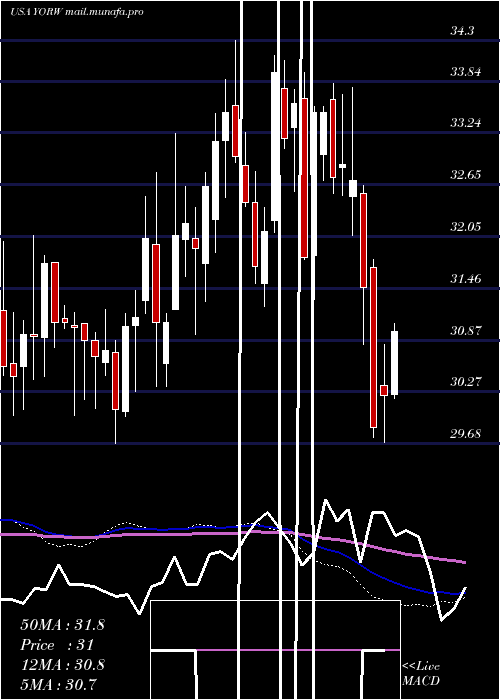The image size is (500, 700).
Task: Click the '5MA : 30.7' readout
Action: [59, 684]
